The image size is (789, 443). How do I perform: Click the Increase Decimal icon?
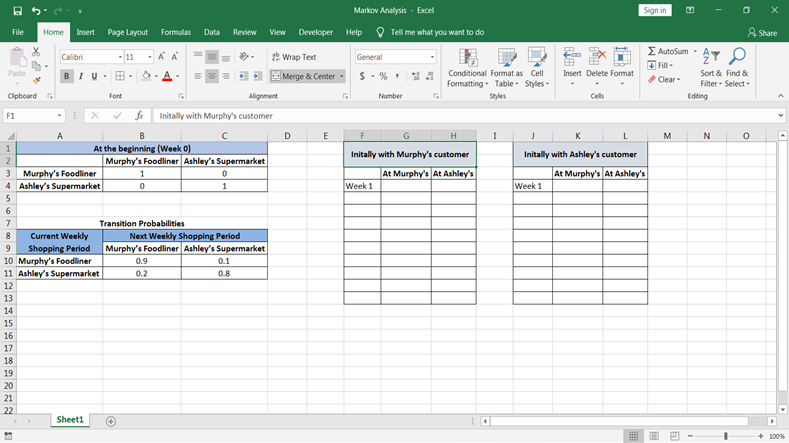coord(415,76)
